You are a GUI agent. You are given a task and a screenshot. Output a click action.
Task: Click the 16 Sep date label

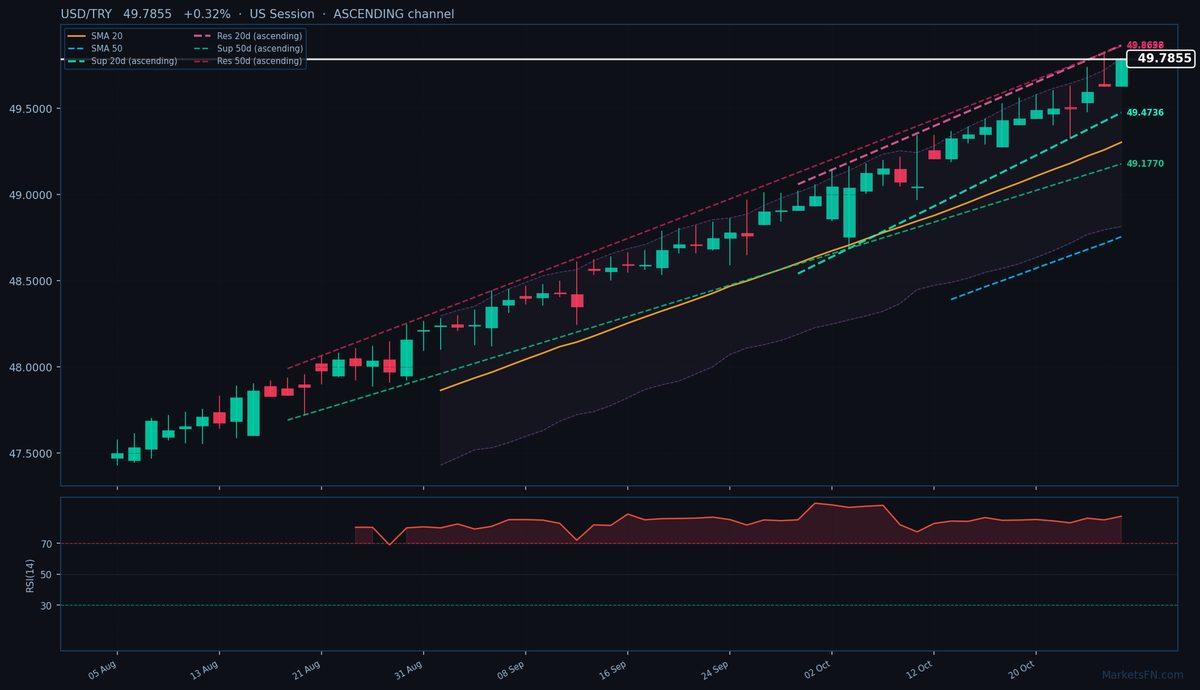coord(614,669)
